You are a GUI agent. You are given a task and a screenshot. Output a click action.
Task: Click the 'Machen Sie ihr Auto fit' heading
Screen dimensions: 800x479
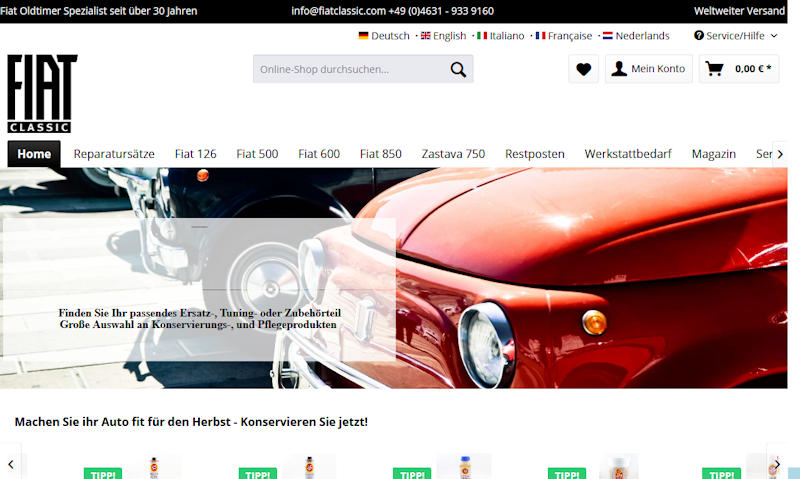point(191,422)
